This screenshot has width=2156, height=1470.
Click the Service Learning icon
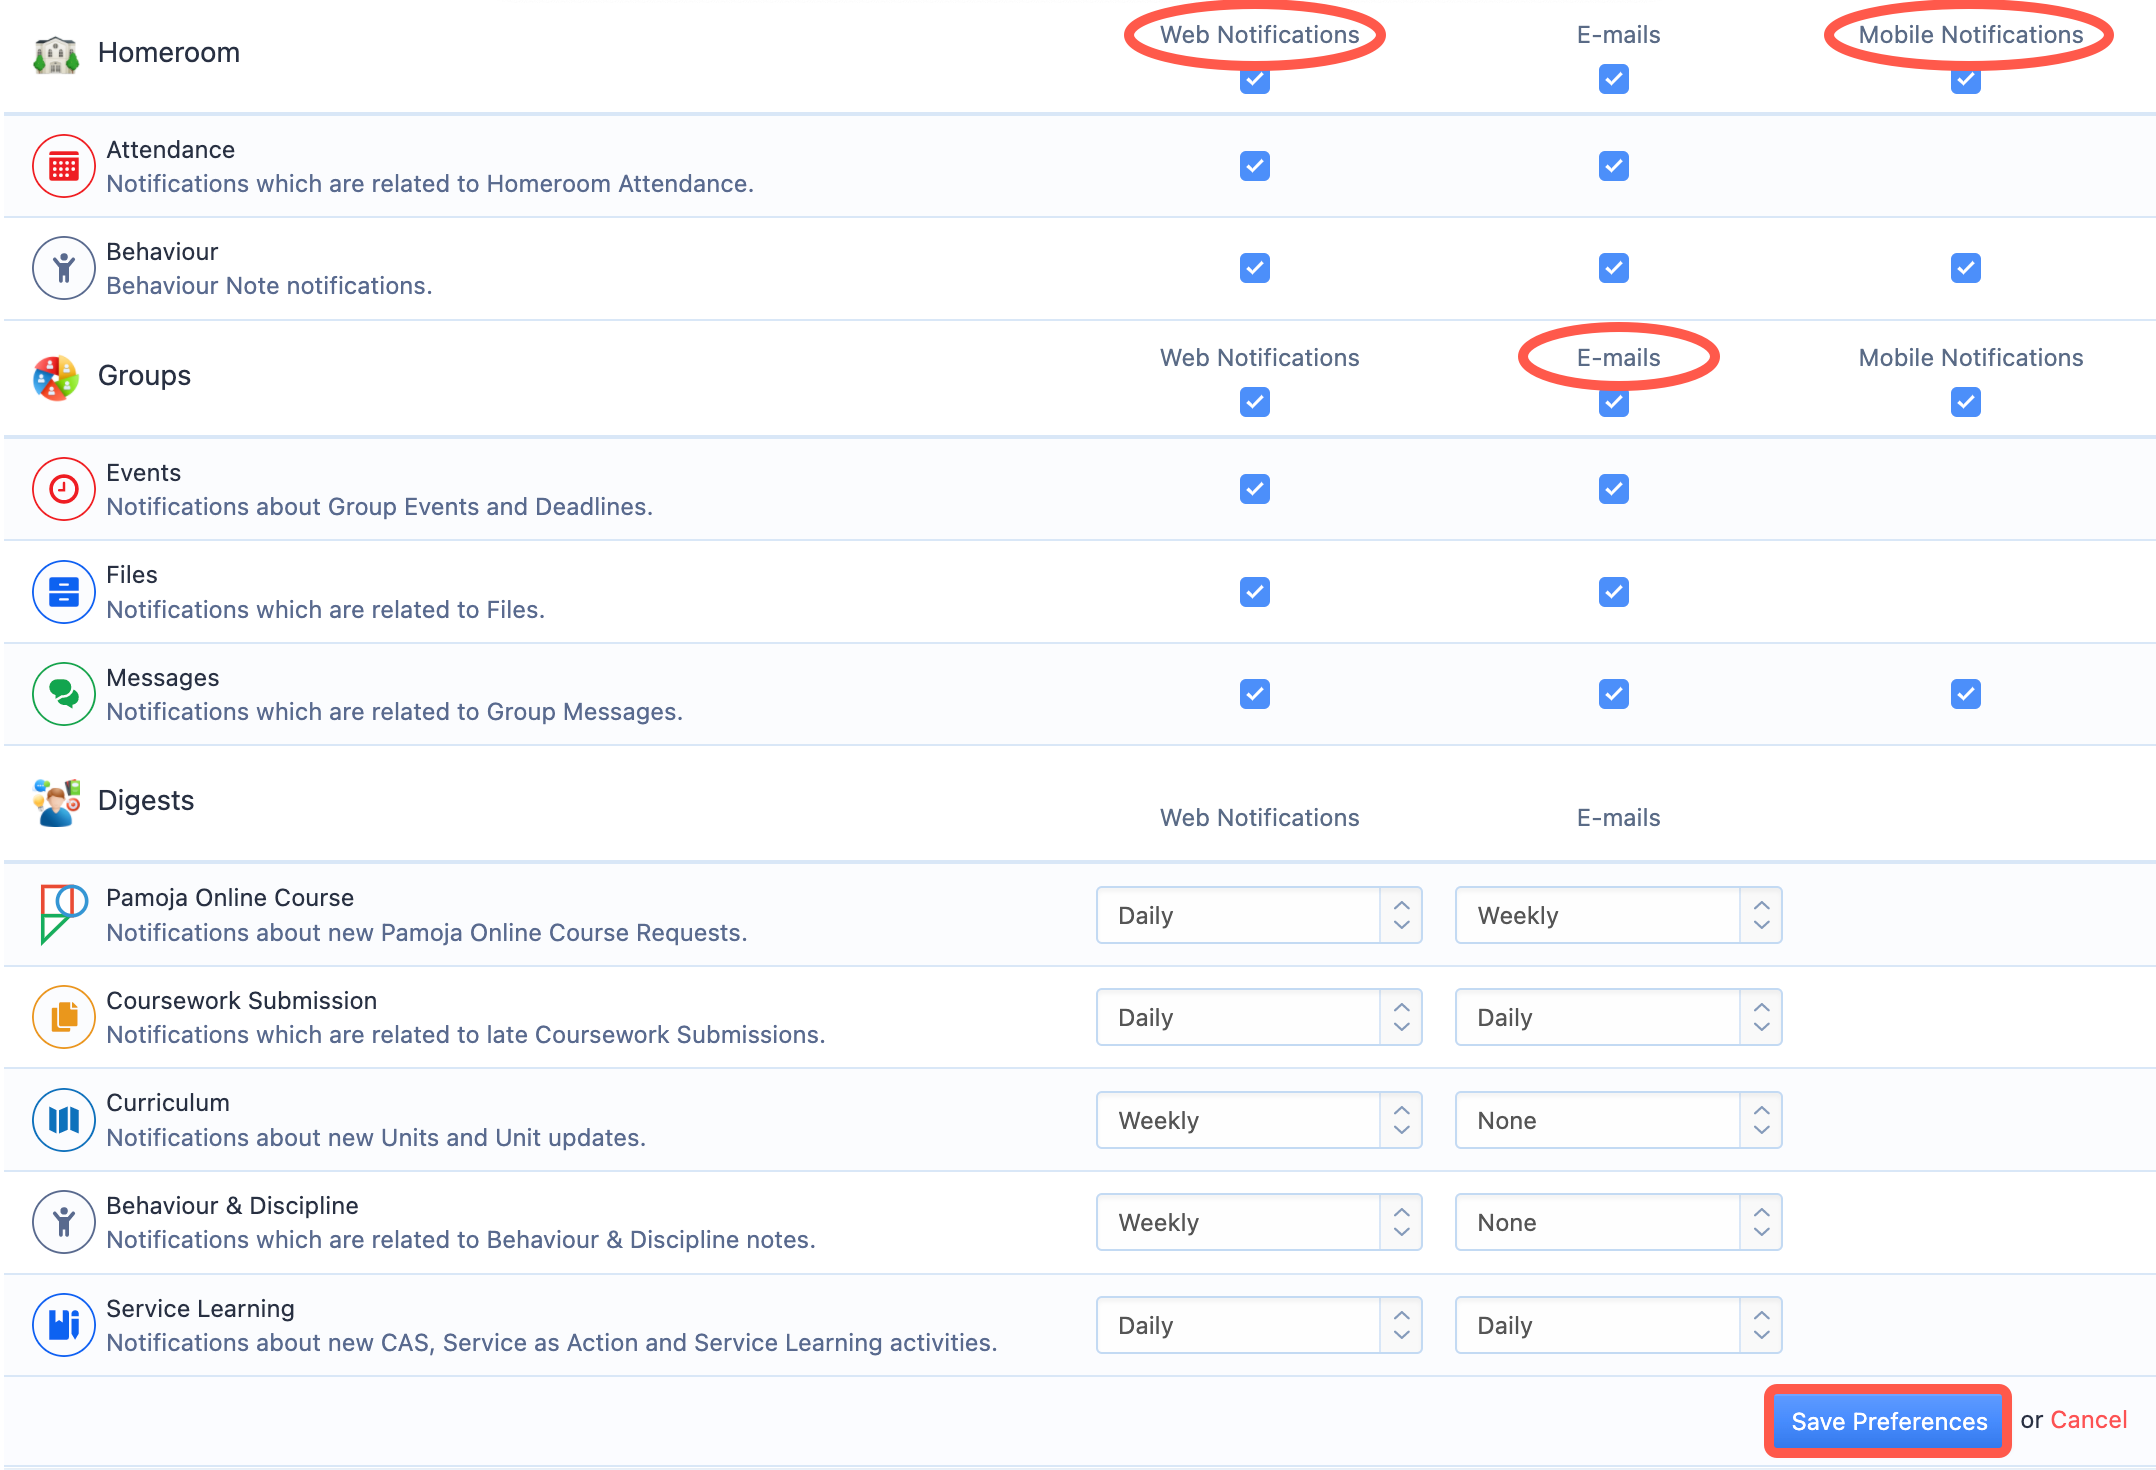(64, 1325)
